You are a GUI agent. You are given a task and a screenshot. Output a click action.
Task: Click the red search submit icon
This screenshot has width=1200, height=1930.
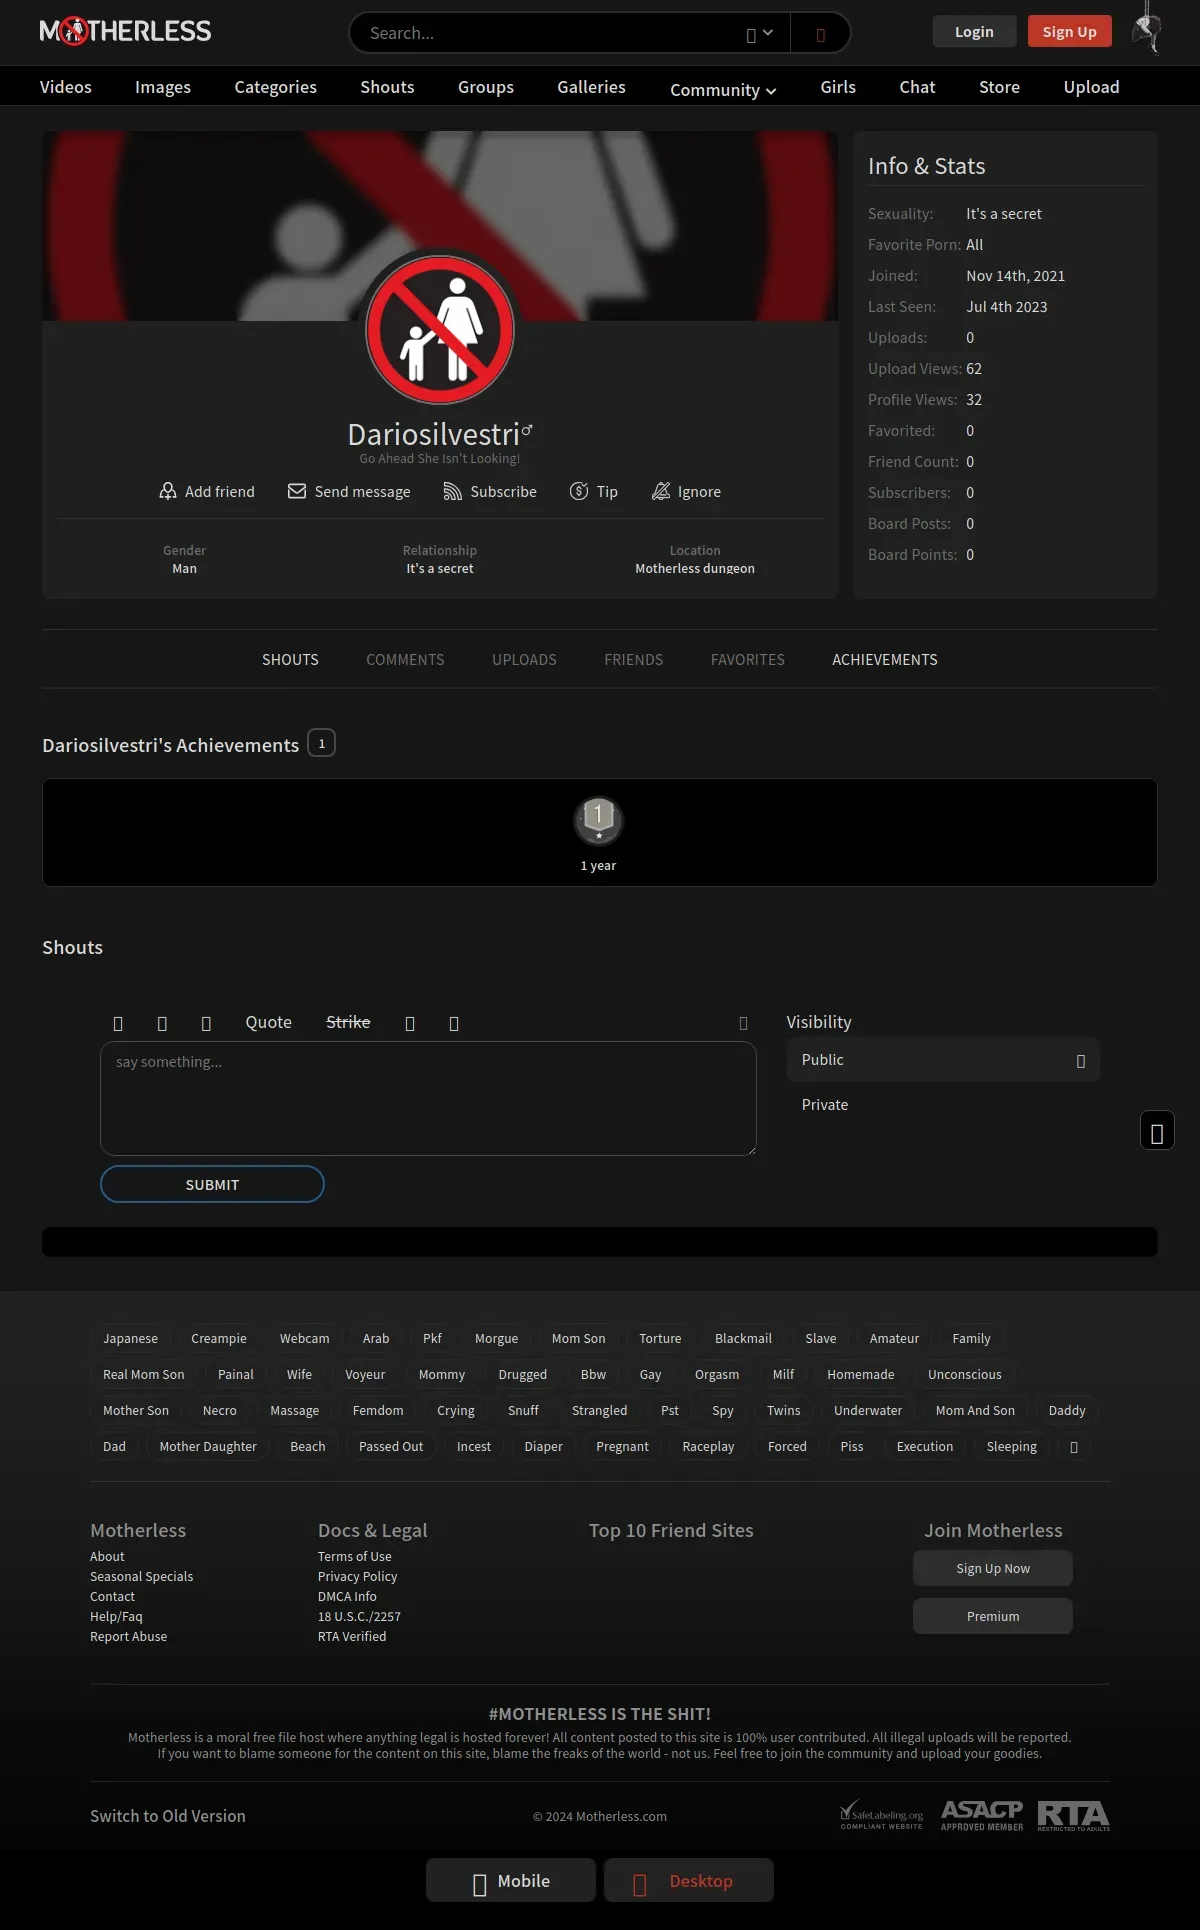pyautogui.click(x=820, y=34)
